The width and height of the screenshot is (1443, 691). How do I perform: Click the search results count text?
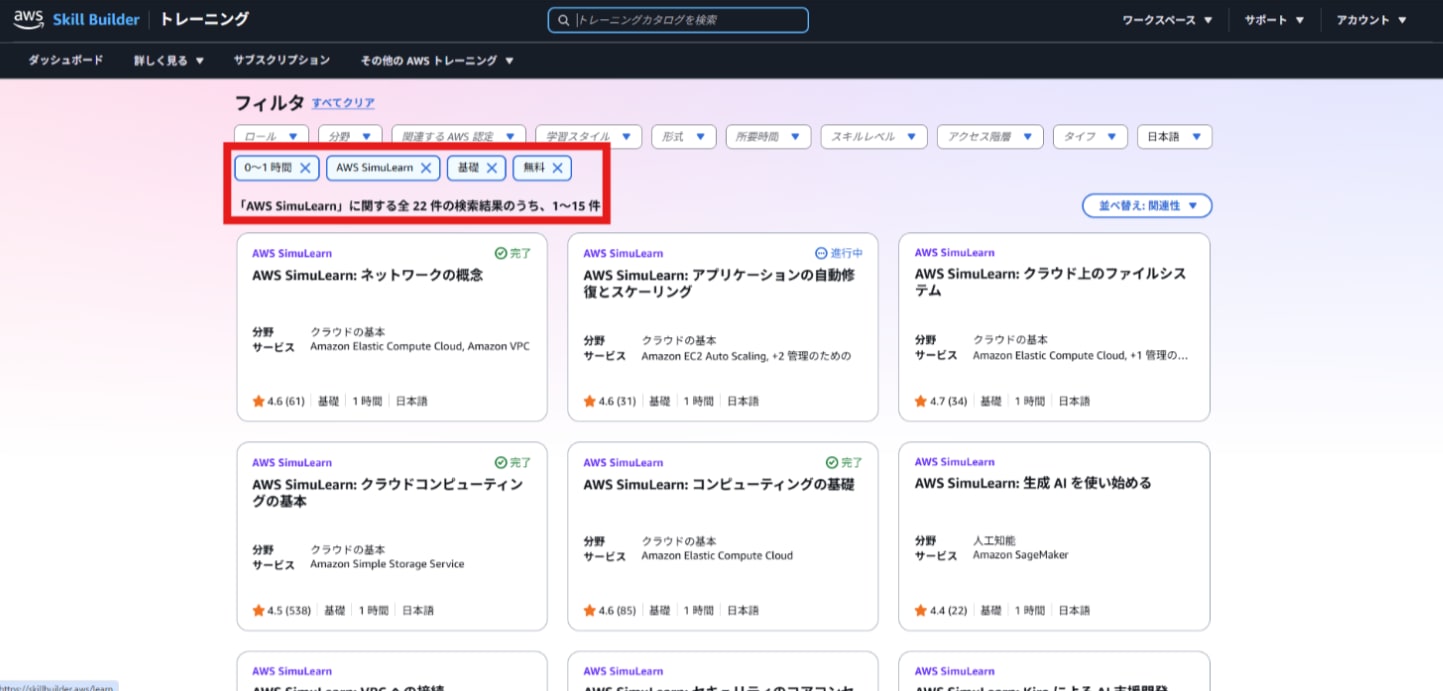point(420,206)
